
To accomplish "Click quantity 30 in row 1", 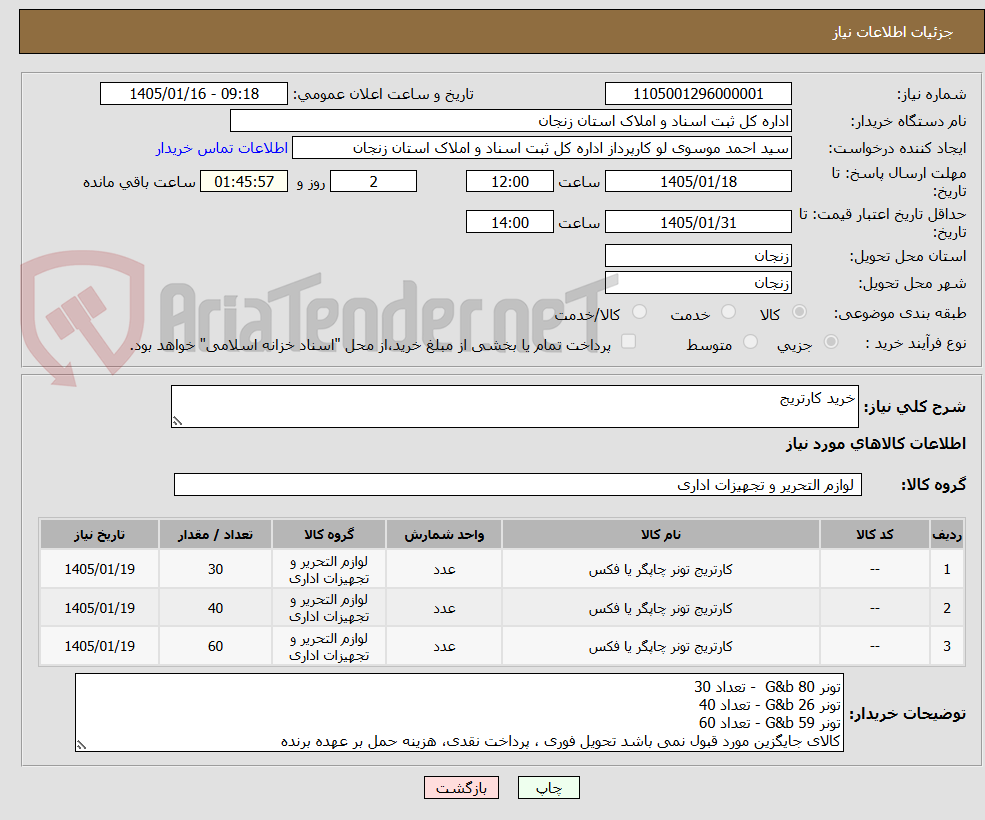I will pyautogui.click(x=215, y=569).
